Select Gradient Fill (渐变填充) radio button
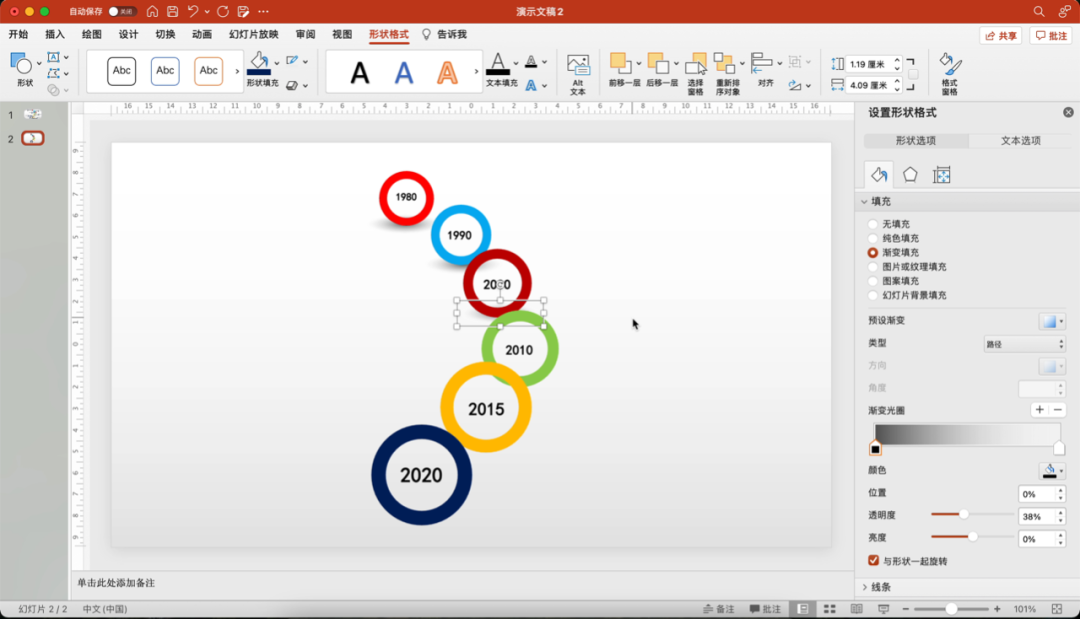Image resolution: width=1080 pixels, height=619 pixels. tap(873, 253)
